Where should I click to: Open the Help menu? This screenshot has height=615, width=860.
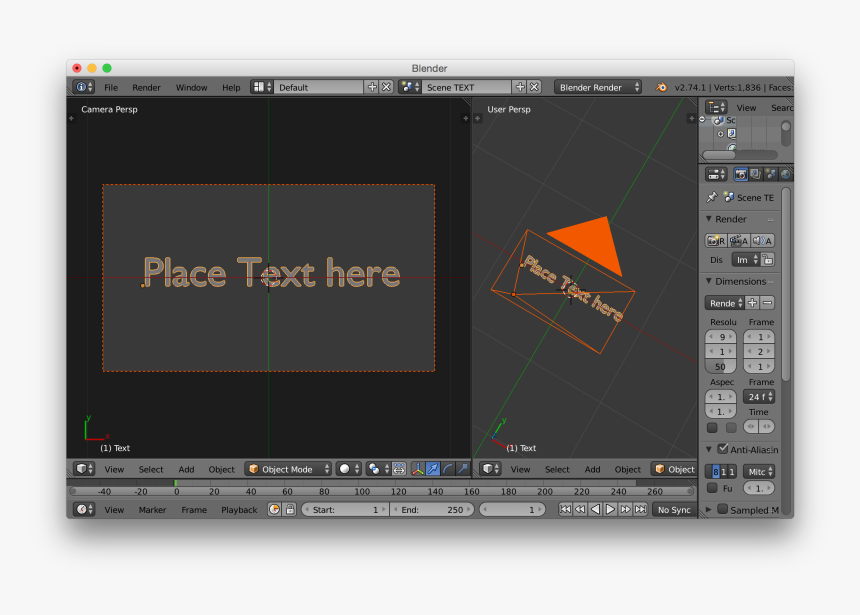point(231,87)
